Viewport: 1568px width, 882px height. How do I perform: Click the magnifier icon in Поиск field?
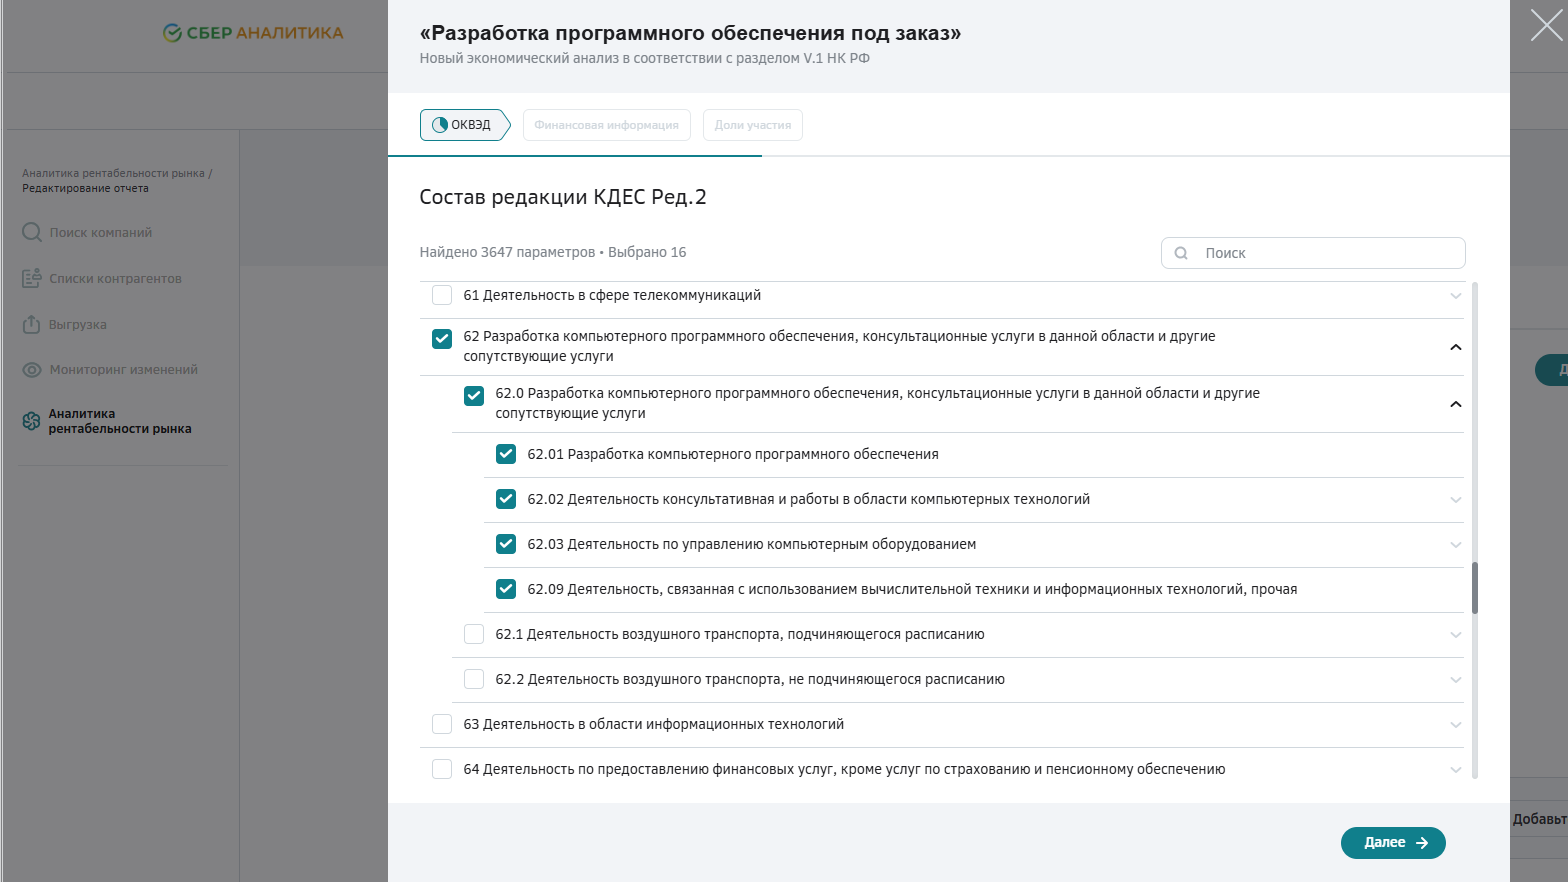1181,253
